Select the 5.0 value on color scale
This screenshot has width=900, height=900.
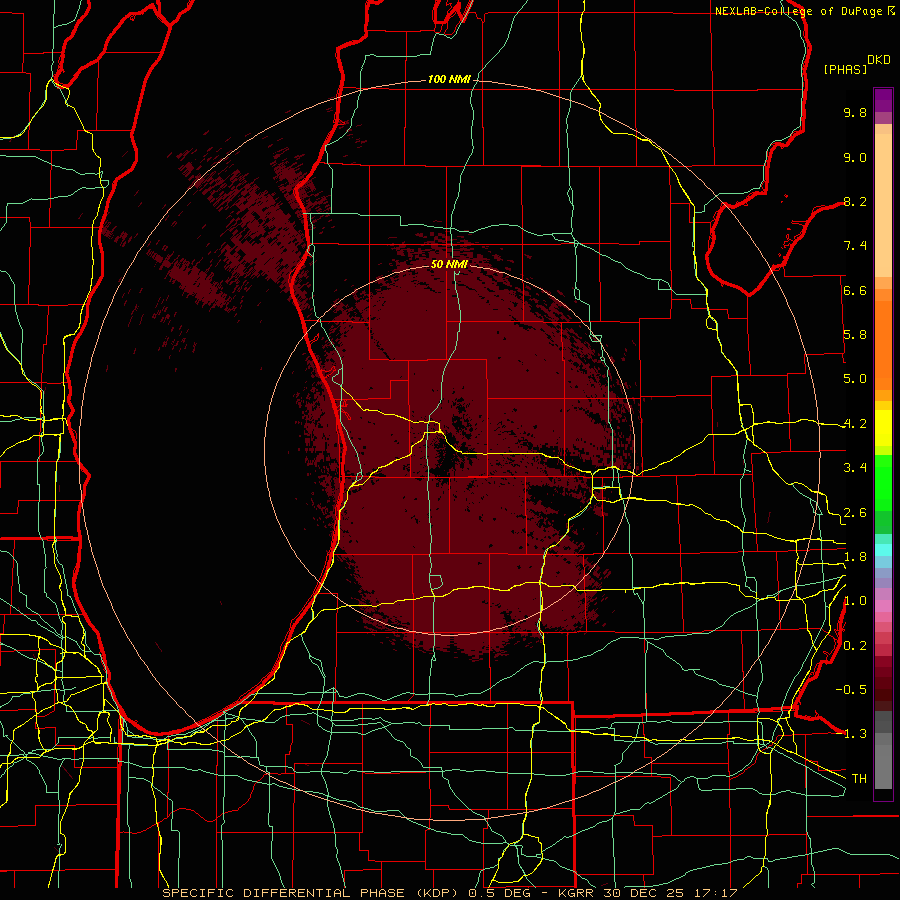pos(855,379)
